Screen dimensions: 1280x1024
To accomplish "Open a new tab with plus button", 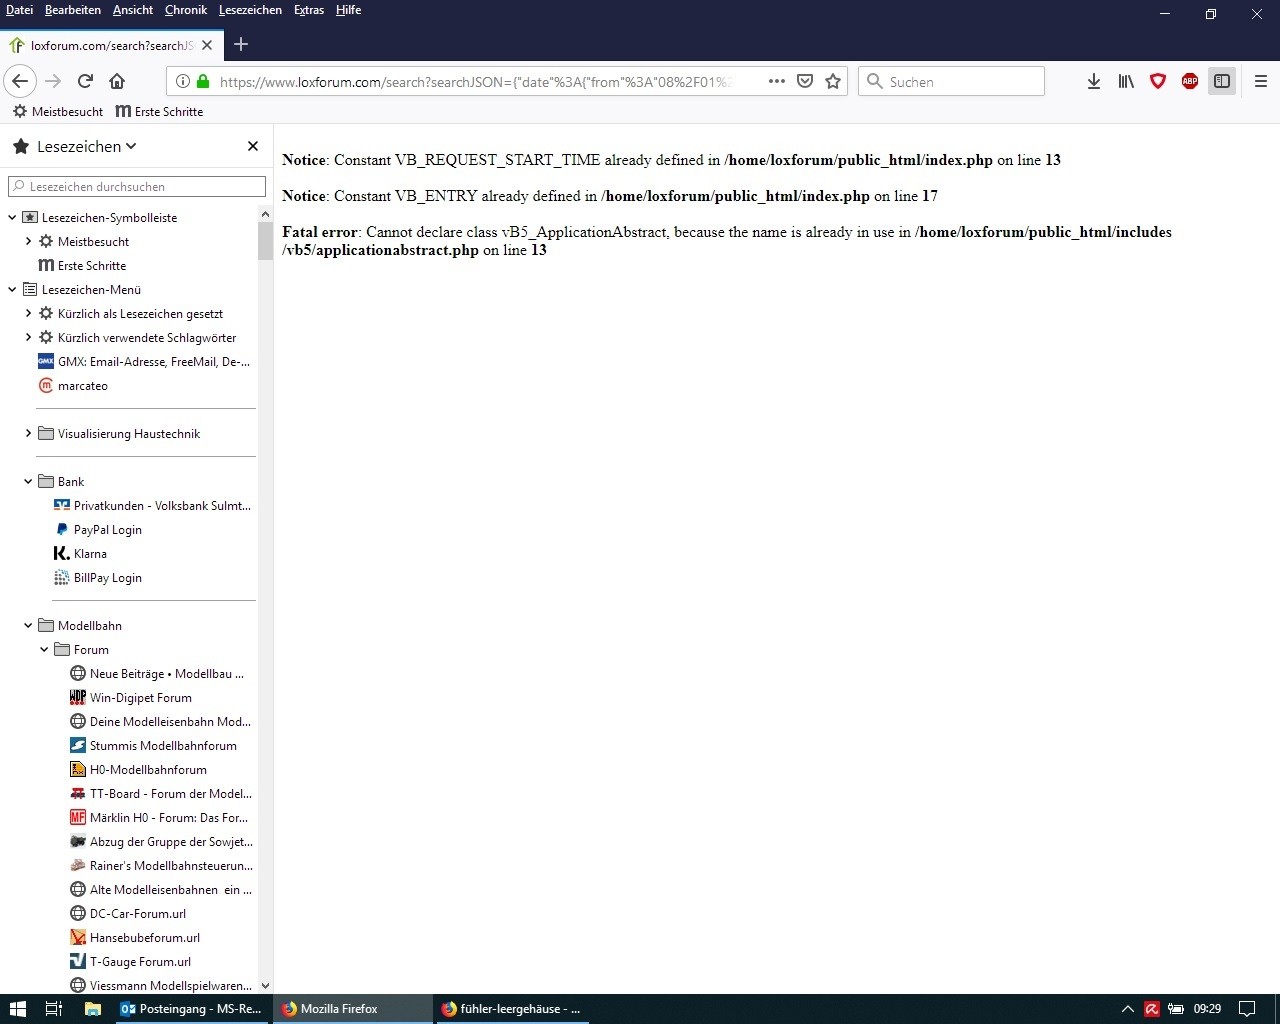I will [x=241, y=44].
